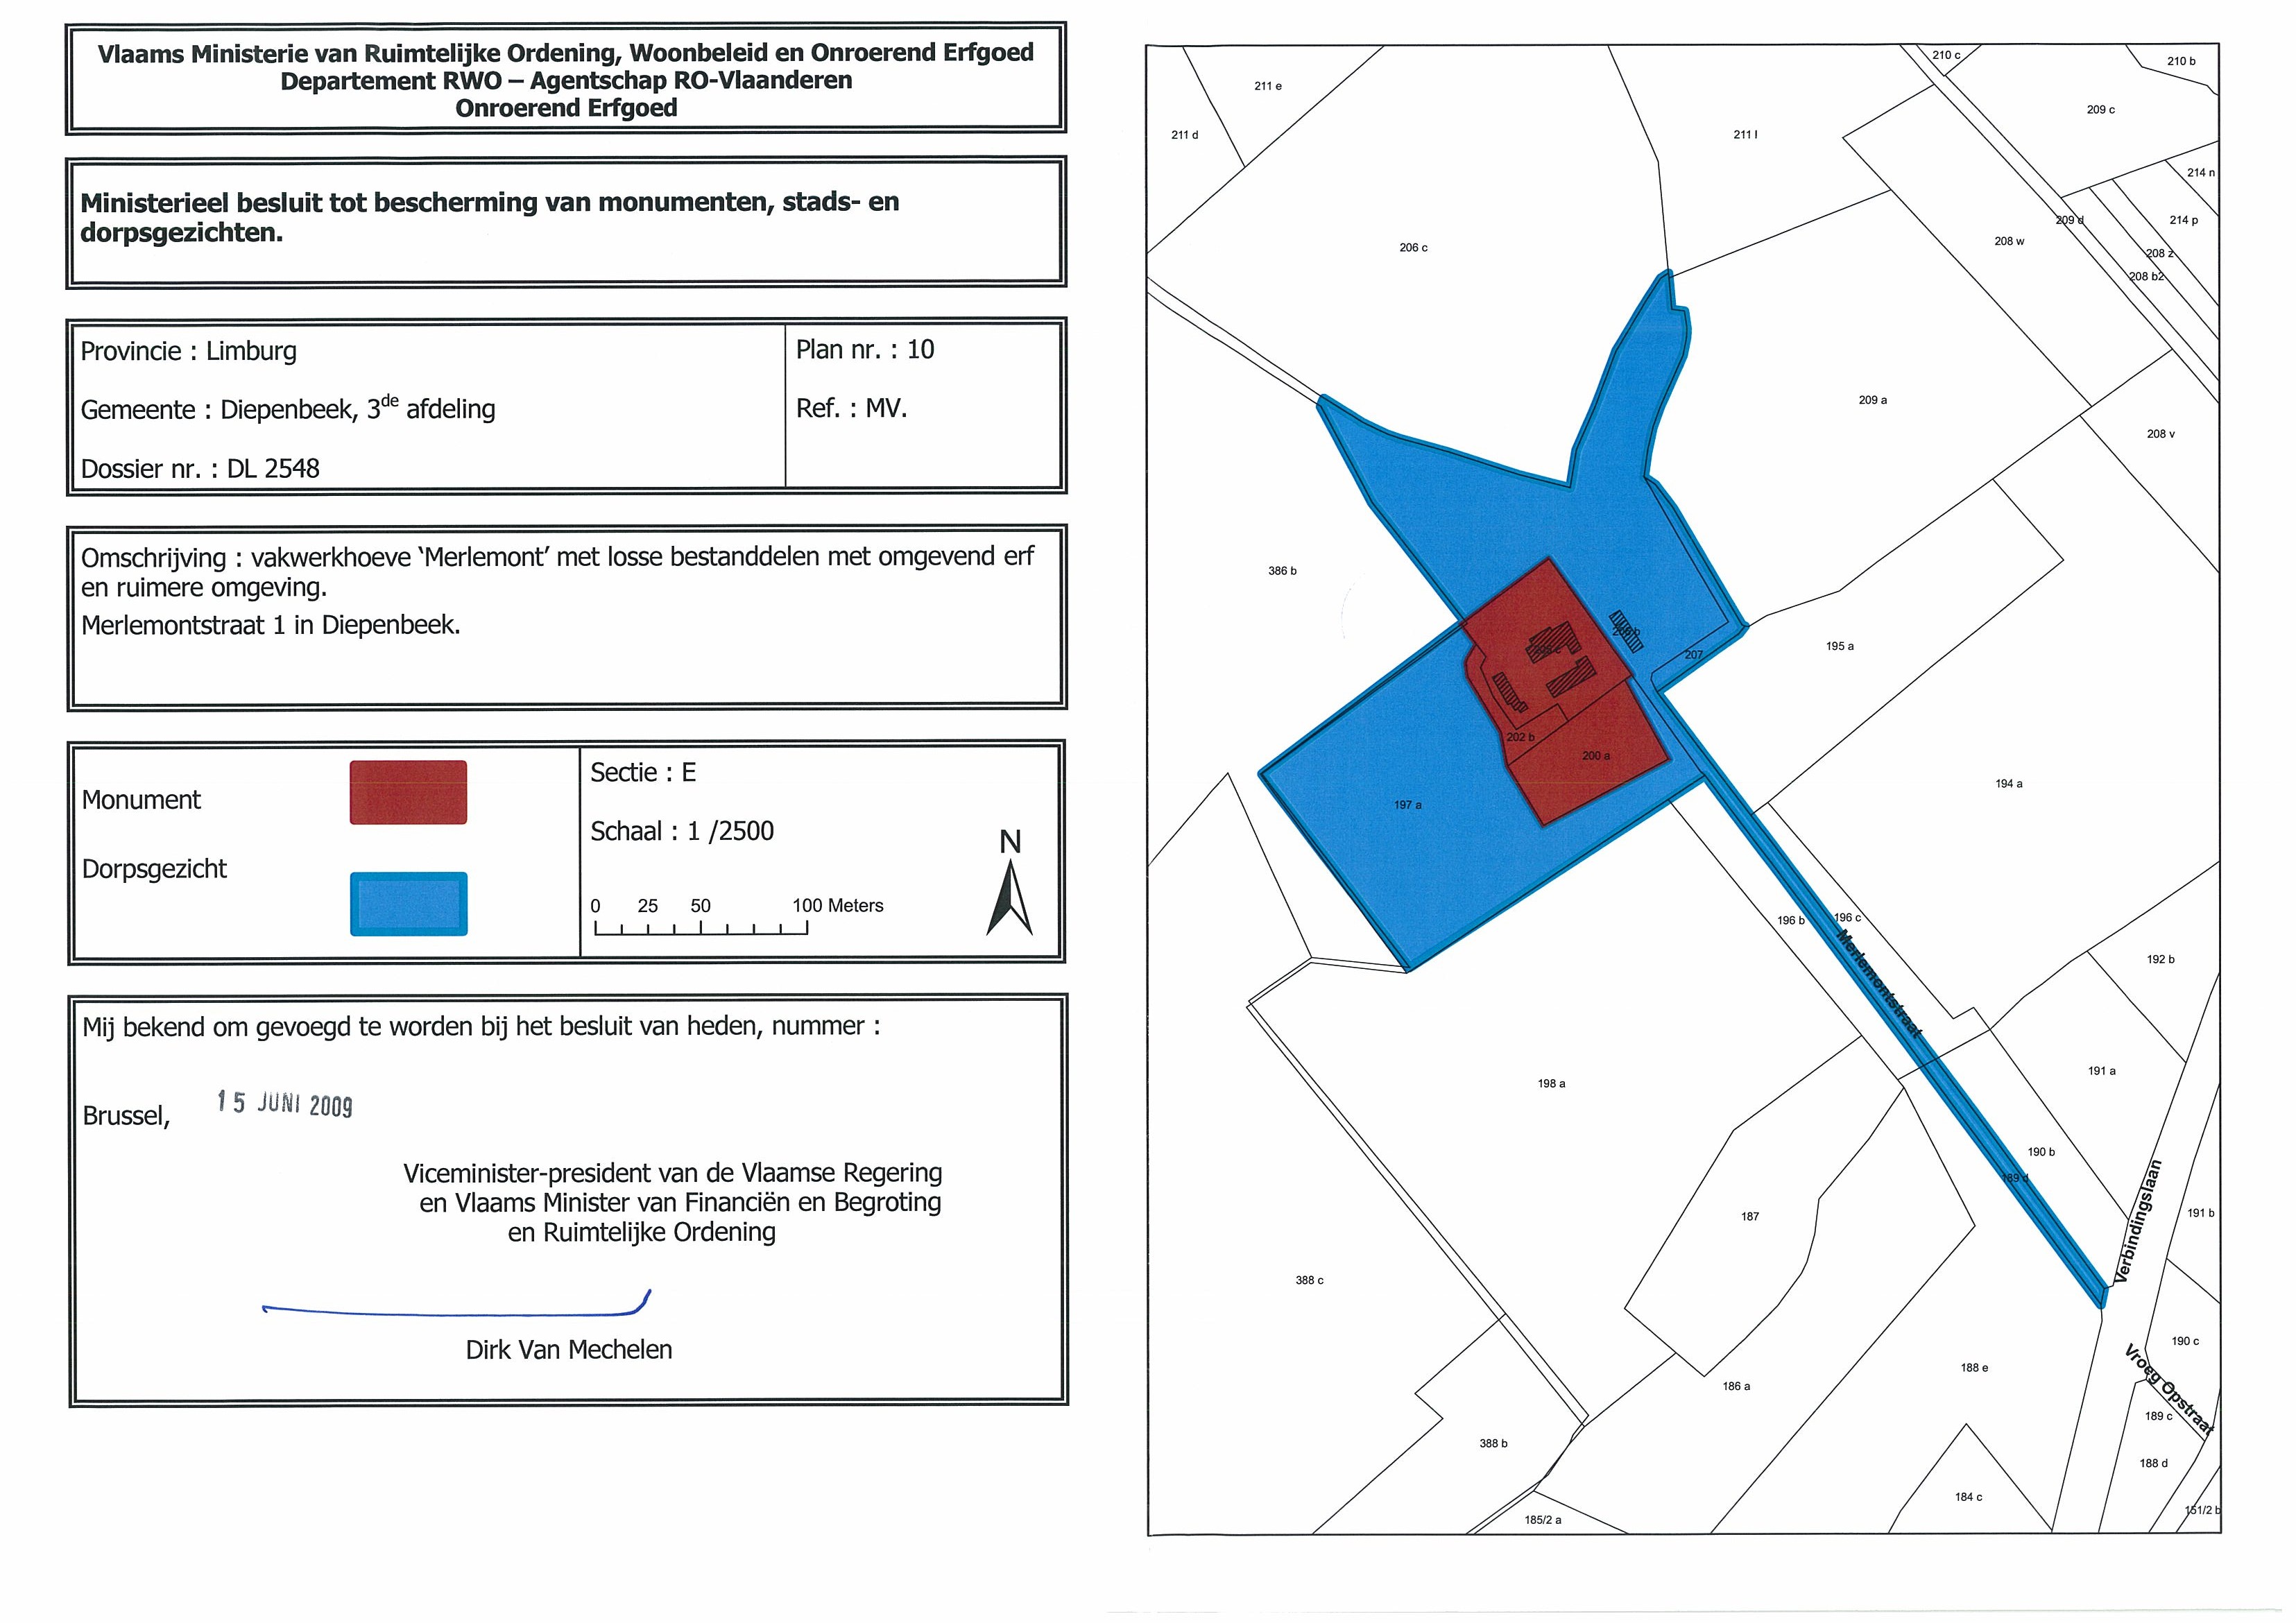Click the Merlemontstraat street label

1880,984
